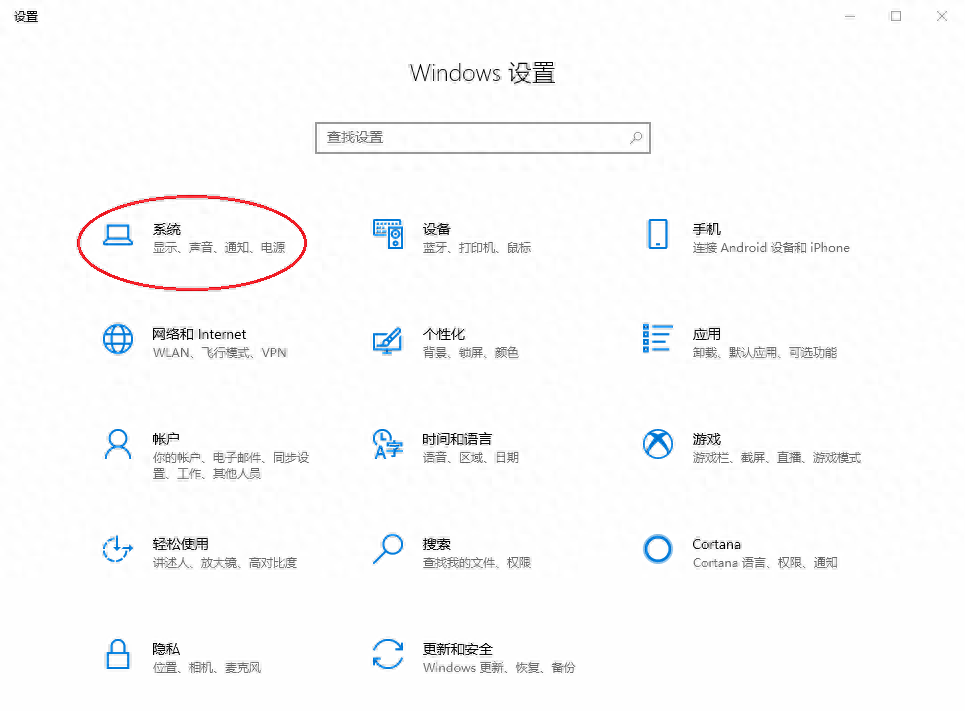Open the Devices (设备) keyboard icon
Image resolution: width=965 pixels, height=711 pixels.
coord(387,235)
